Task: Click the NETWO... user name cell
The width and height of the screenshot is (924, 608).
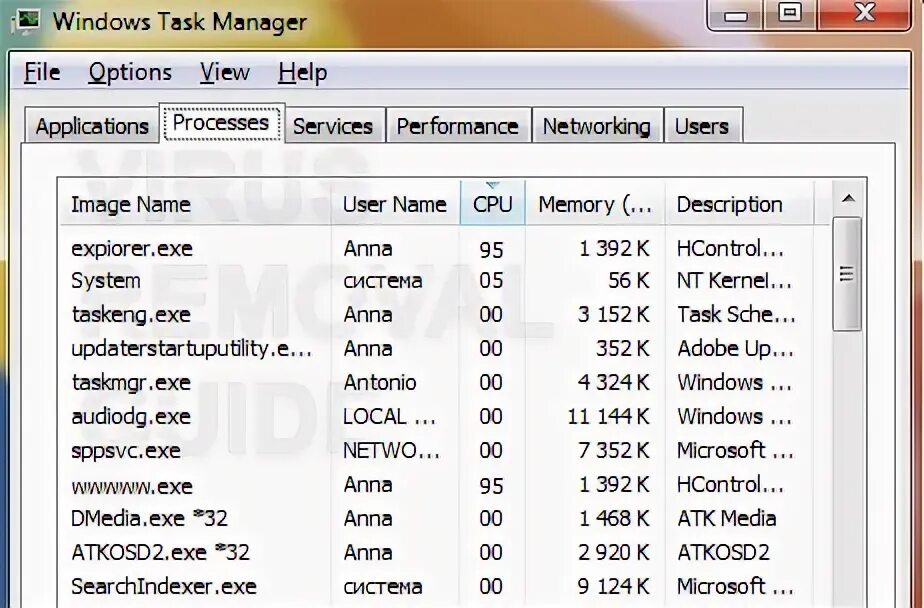Action: 391,451
